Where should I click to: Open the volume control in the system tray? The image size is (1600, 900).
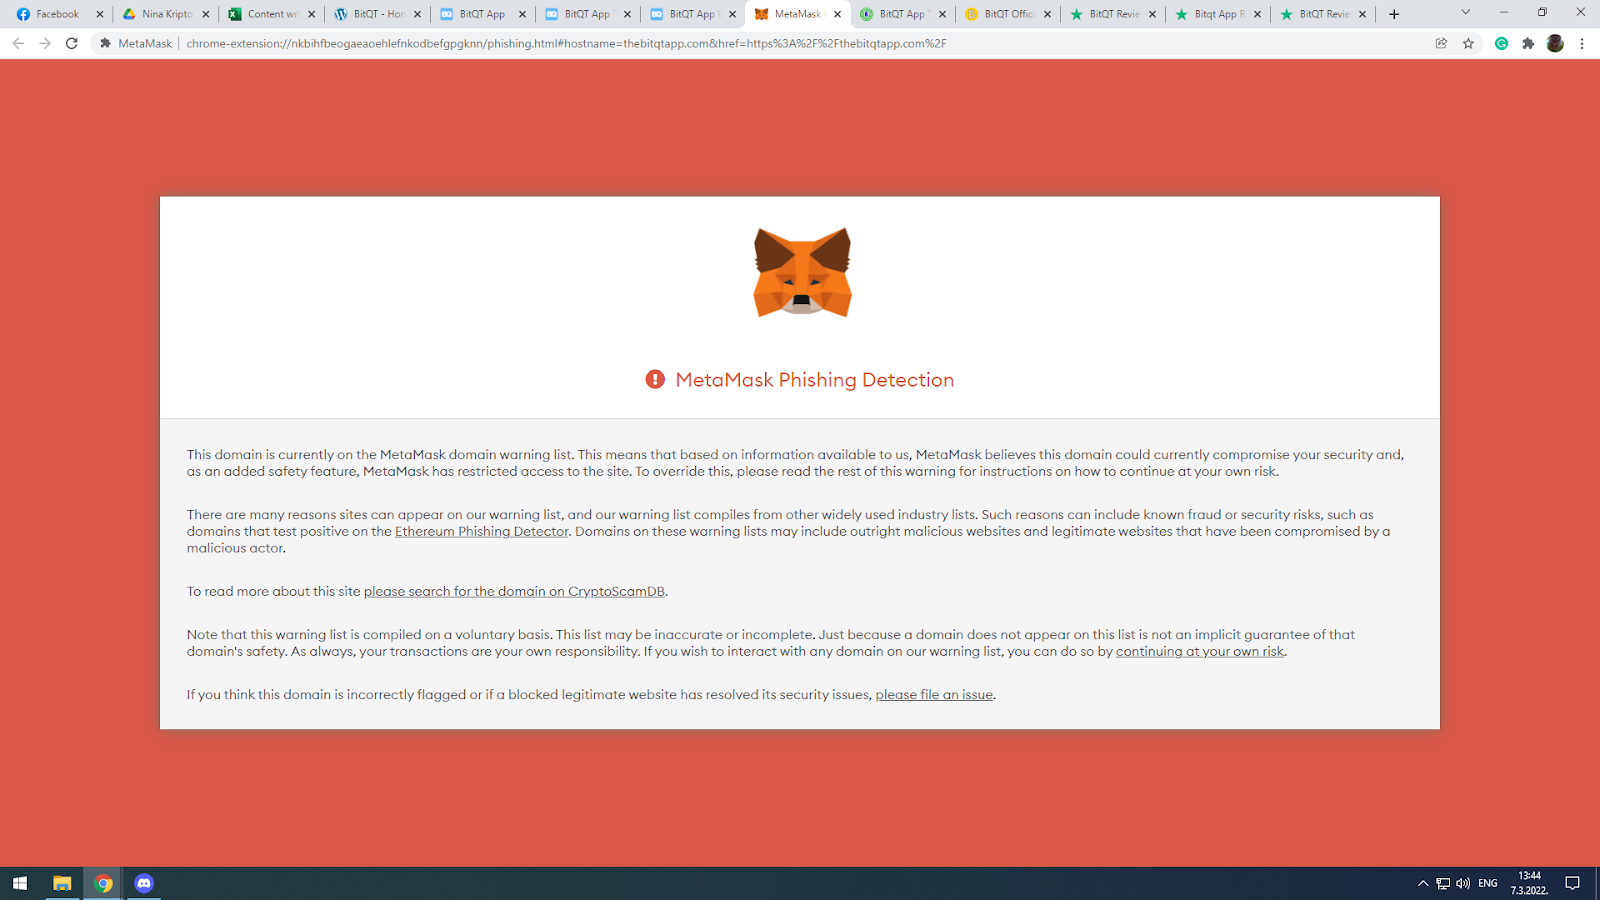point(1463,883)
